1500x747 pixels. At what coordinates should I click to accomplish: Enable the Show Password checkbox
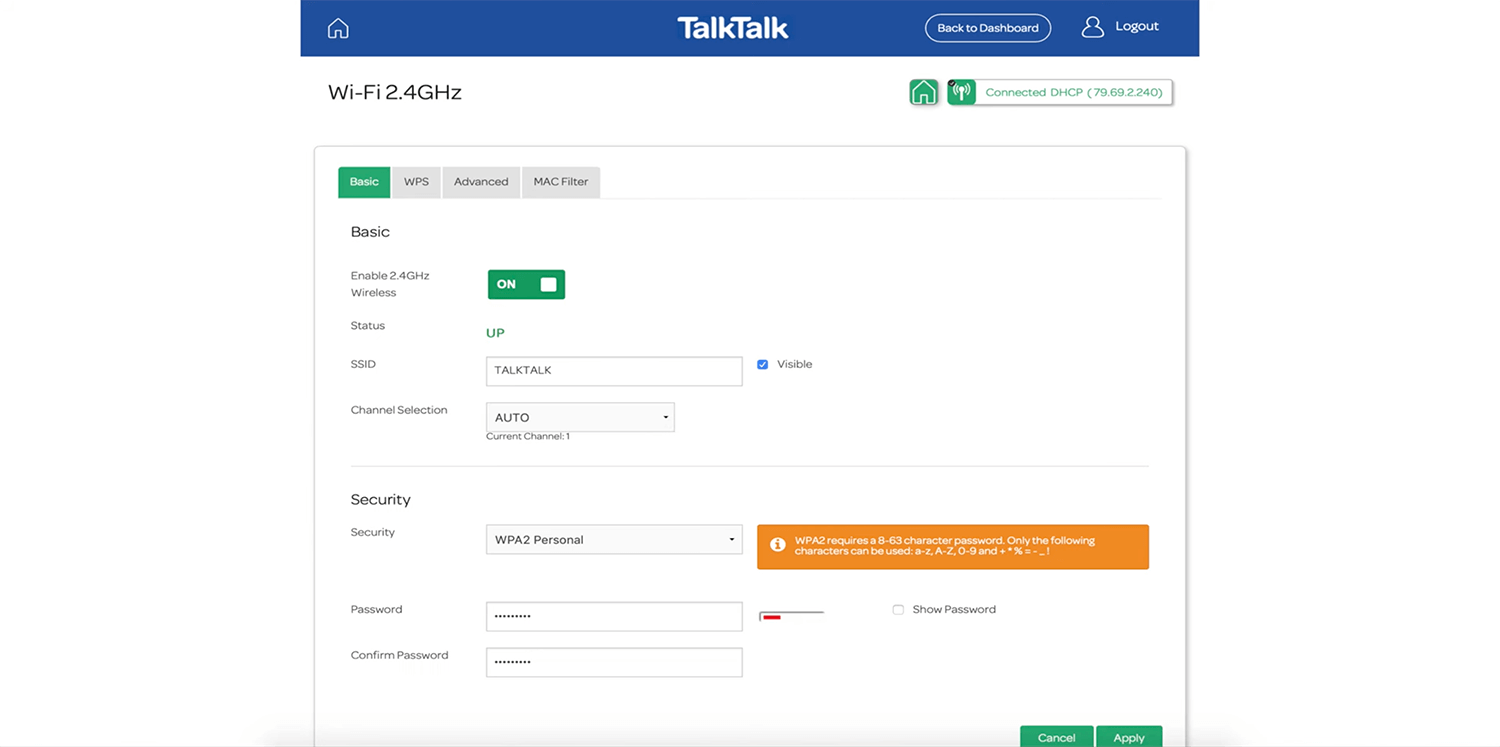[x=898, y=609]
